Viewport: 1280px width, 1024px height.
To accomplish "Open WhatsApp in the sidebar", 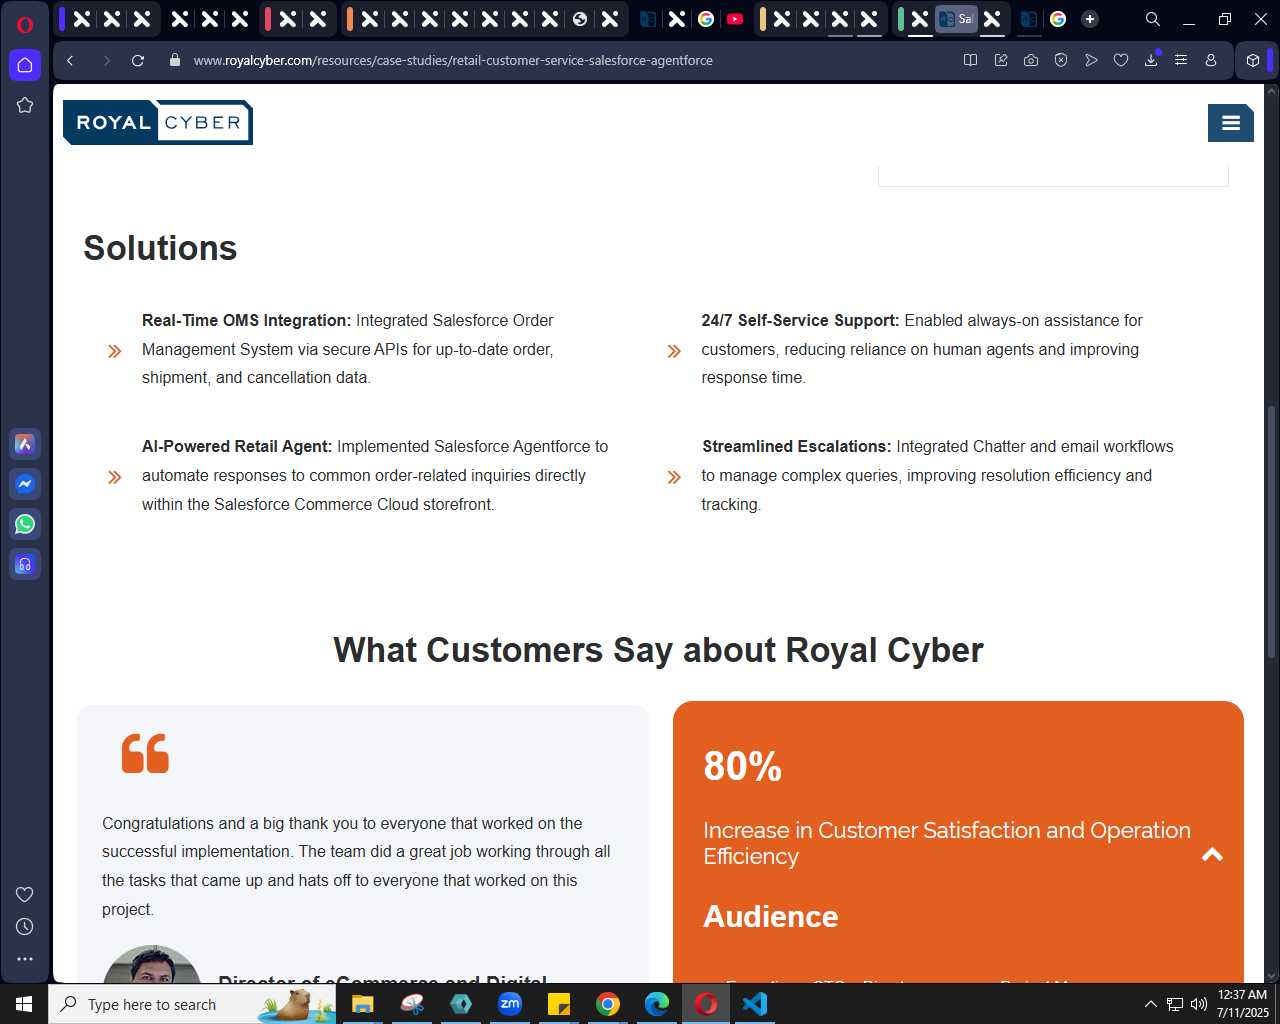I will tap(25, 524).
